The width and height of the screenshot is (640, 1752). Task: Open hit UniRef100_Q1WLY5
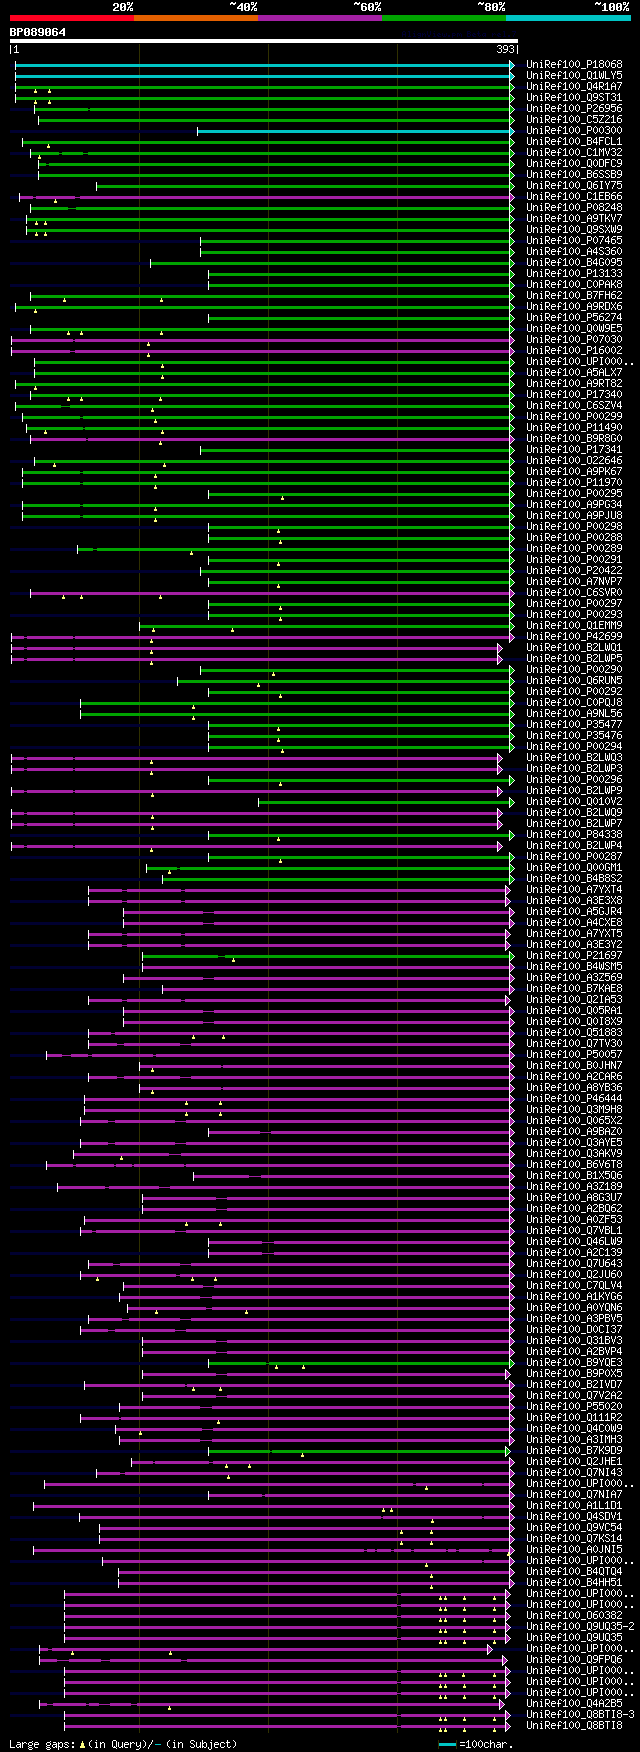pos(574,75)
